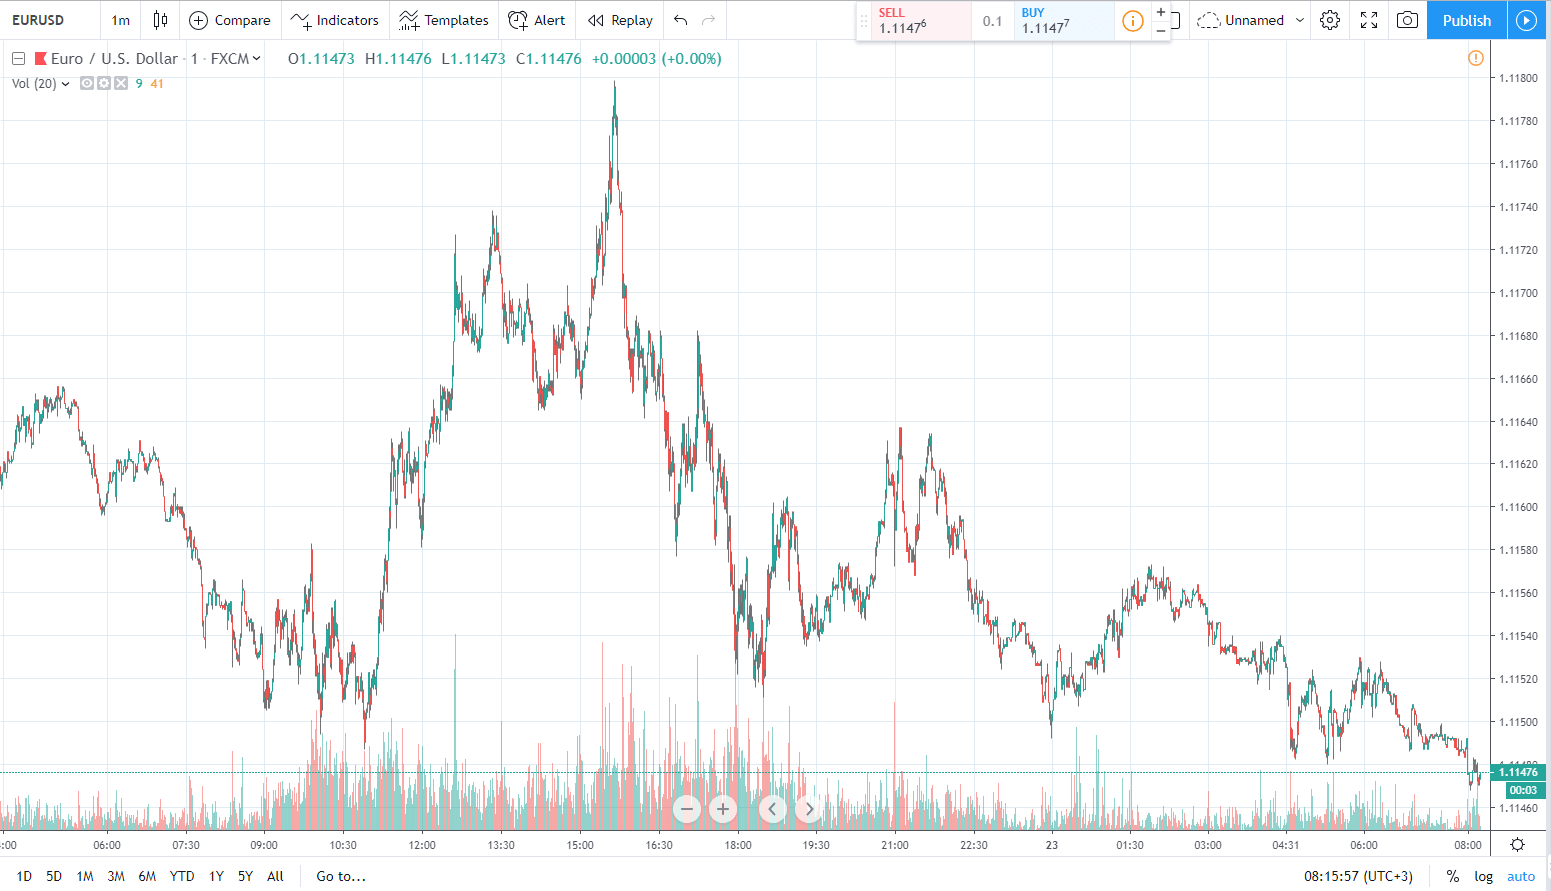This screenshot has width=1551, height=891.
Task: Open the Go to... date dialog
Action: pyautogui.click(x=341, y=876)
